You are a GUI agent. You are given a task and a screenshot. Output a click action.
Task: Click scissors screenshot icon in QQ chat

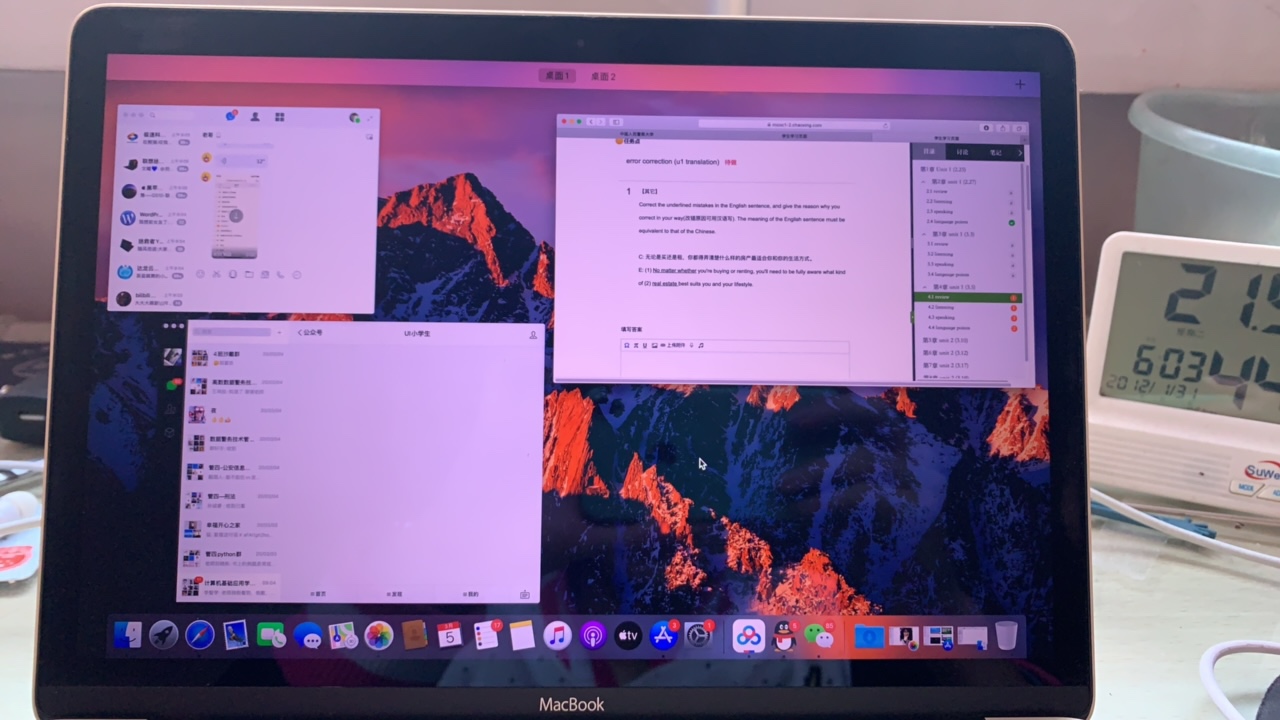pyautogui.click(x=216, y=274)
